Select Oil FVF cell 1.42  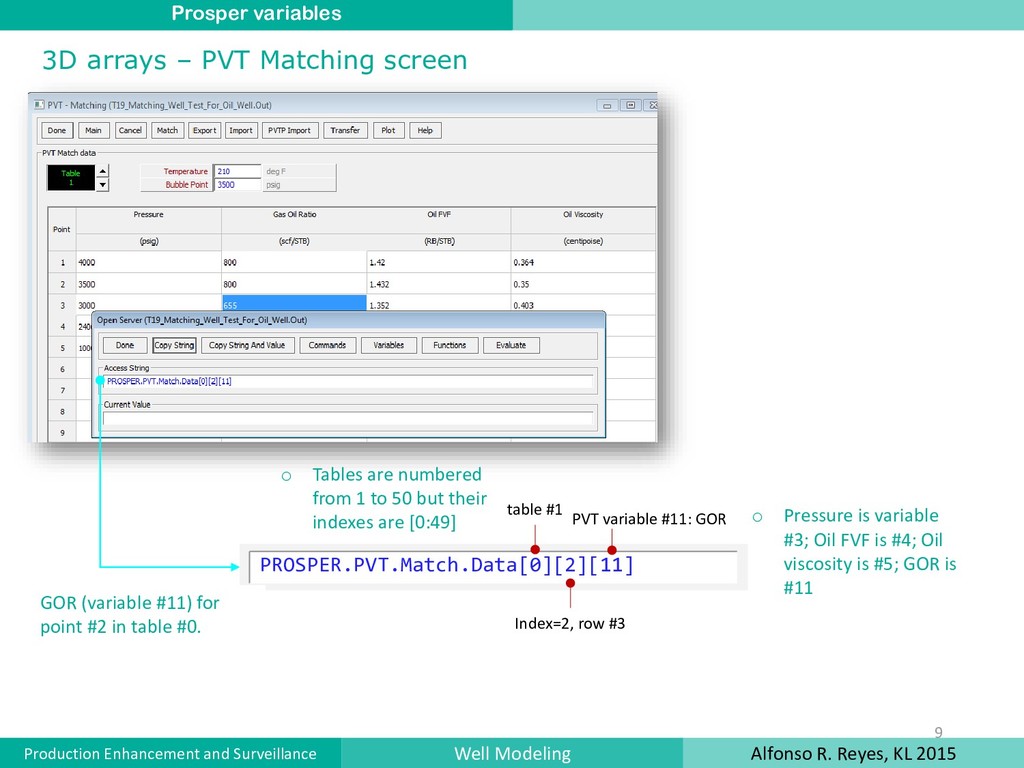click(x=439, y=263)
